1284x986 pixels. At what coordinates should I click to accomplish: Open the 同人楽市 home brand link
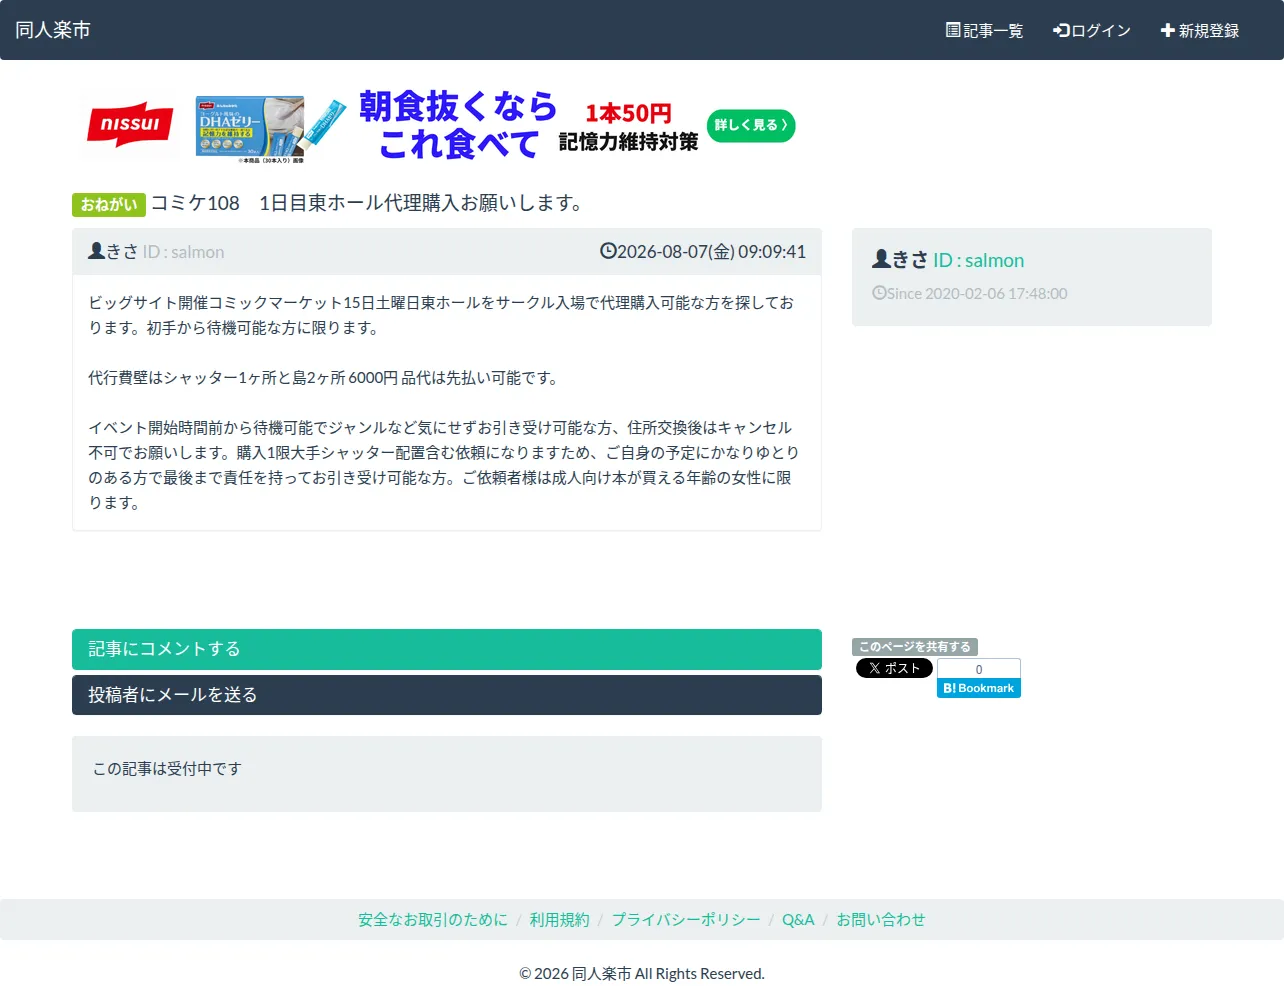click(53, 30)
